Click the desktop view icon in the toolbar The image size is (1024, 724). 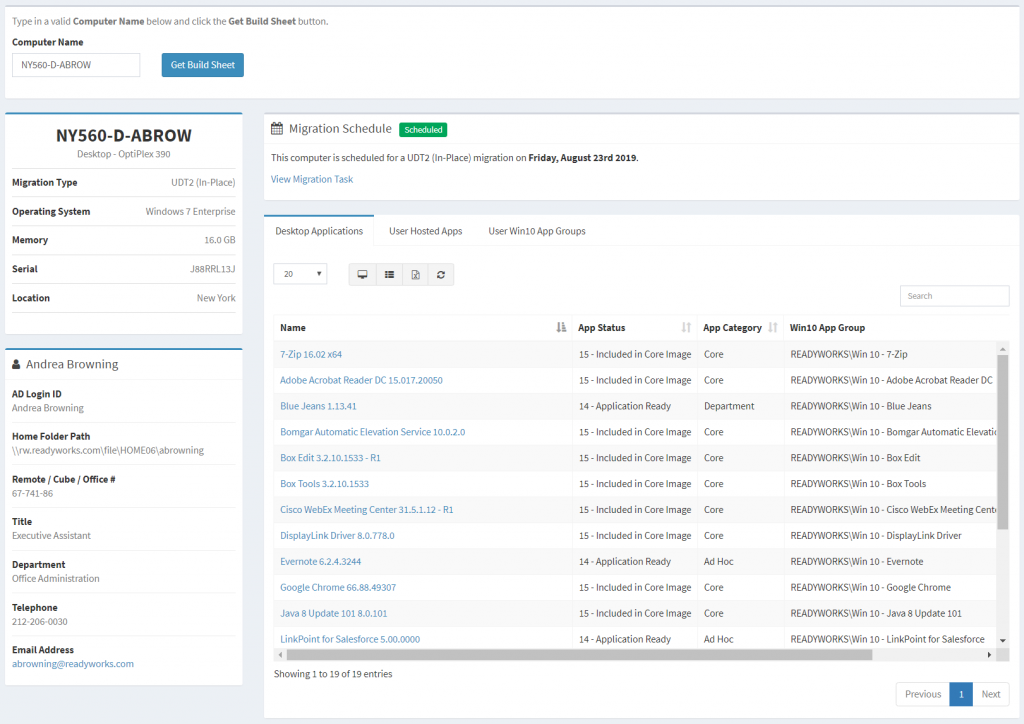coord(362,274)
